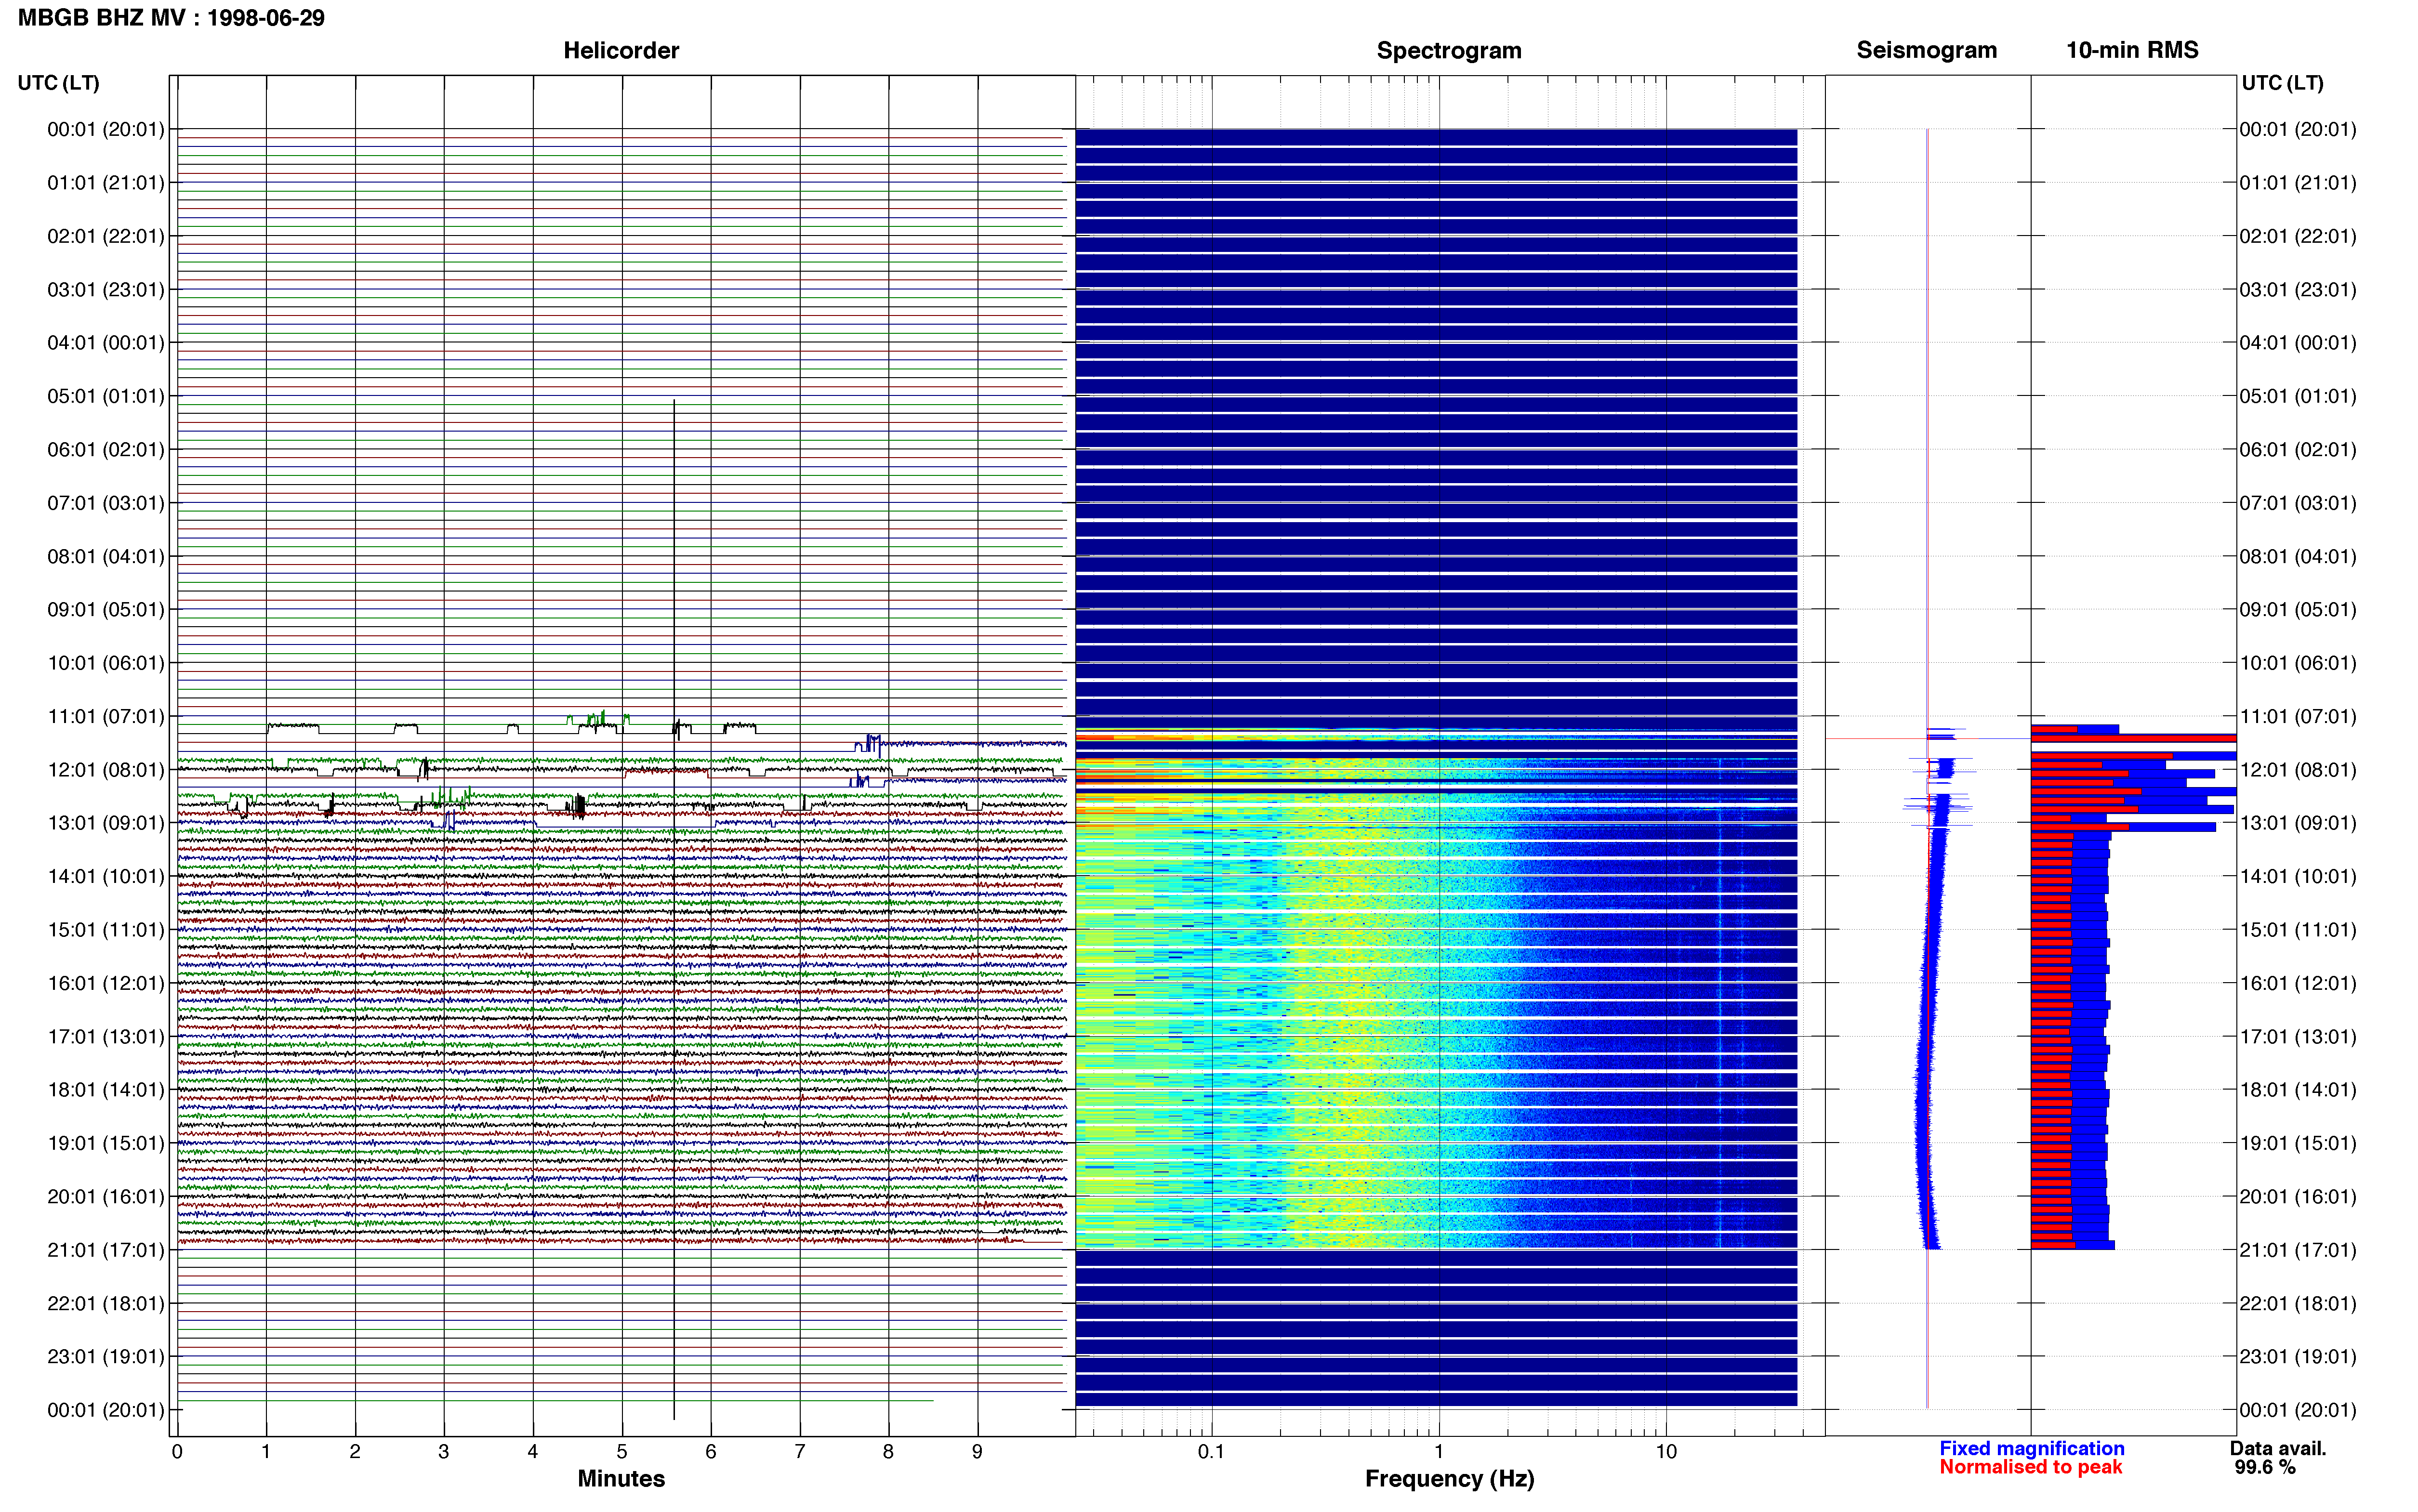
Task: Click the left-axis time label 15:01 (11:01)
Action: pos(106,930)
